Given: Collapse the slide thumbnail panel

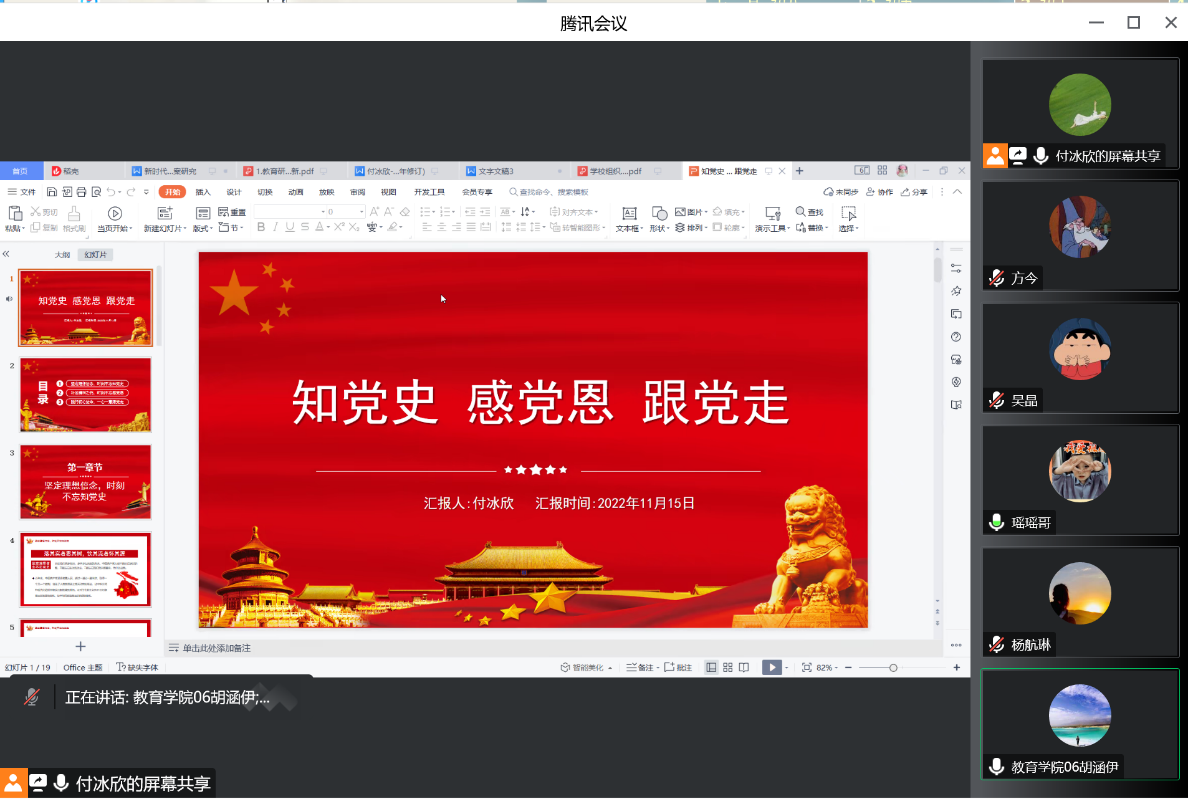Looking at the screenshot, I should (6, 254).
